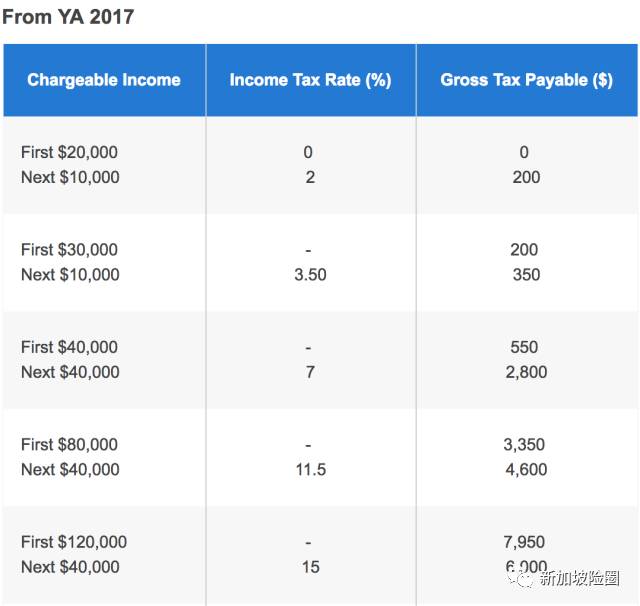This screenshot has width=640, height=606.
Task: Click the 2,800 gross tax value
Action: (526, 372)
